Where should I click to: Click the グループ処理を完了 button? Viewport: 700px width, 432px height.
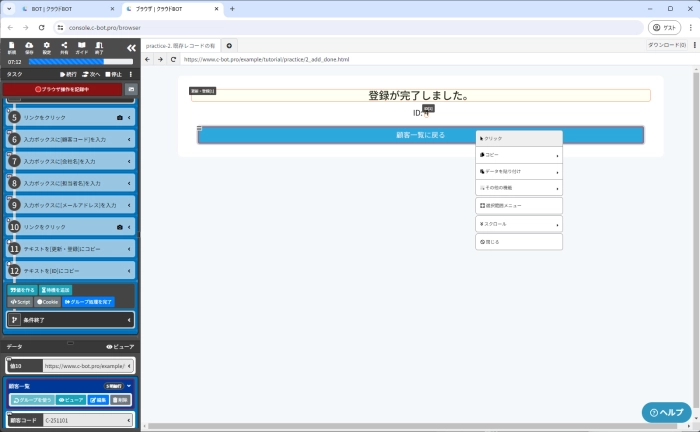(88, 301)
